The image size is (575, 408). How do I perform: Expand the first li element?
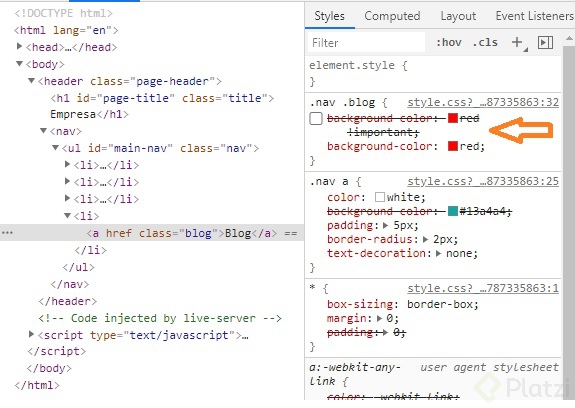(x=67, y=164)
